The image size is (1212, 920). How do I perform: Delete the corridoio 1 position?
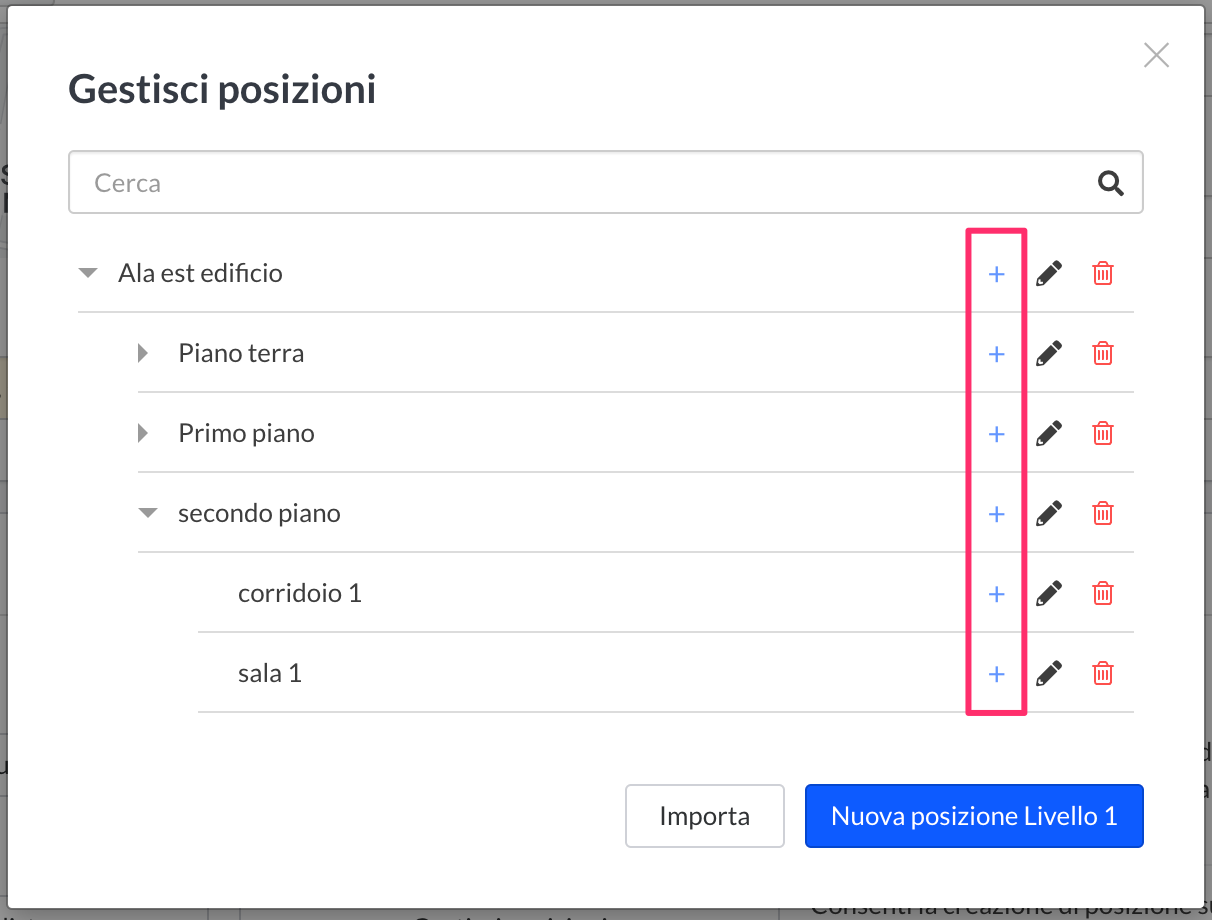tap(1102, 593)
